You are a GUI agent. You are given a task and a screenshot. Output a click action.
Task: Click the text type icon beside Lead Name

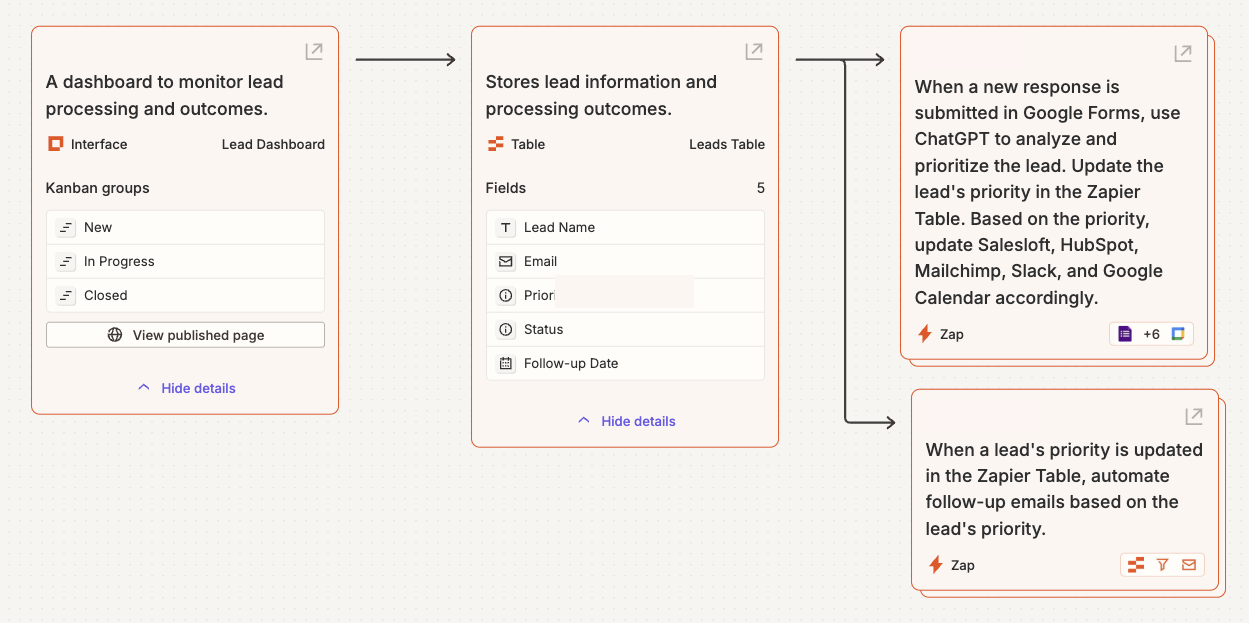pos(505,227)
